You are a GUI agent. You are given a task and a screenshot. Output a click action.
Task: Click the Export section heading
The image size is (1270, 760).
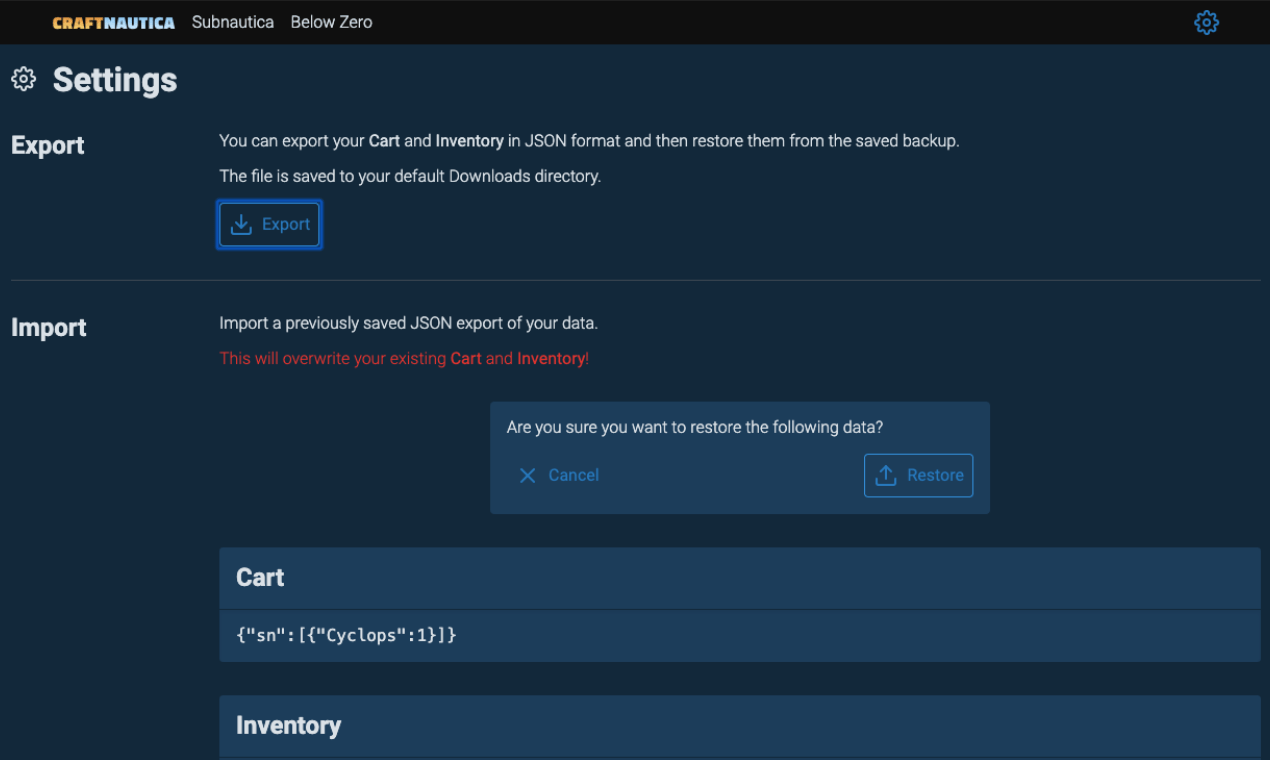tap(48, 145)
